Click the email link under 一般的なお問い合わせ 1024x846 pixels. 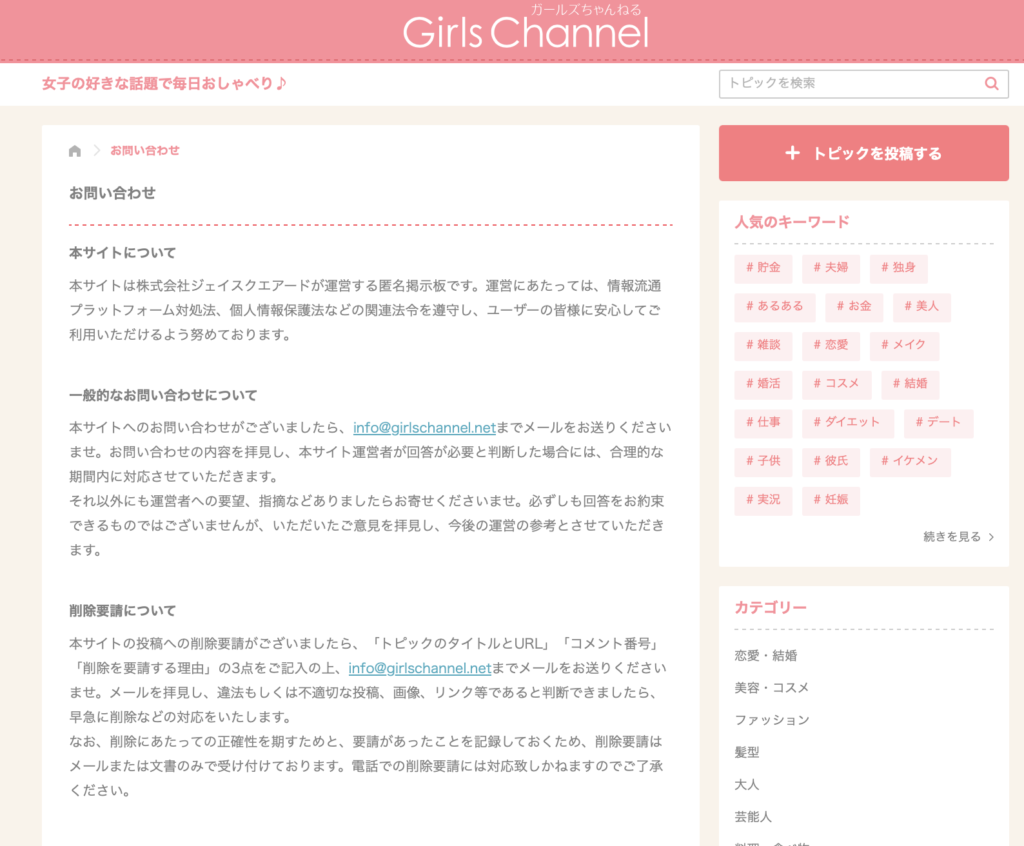tap(424, 427)
